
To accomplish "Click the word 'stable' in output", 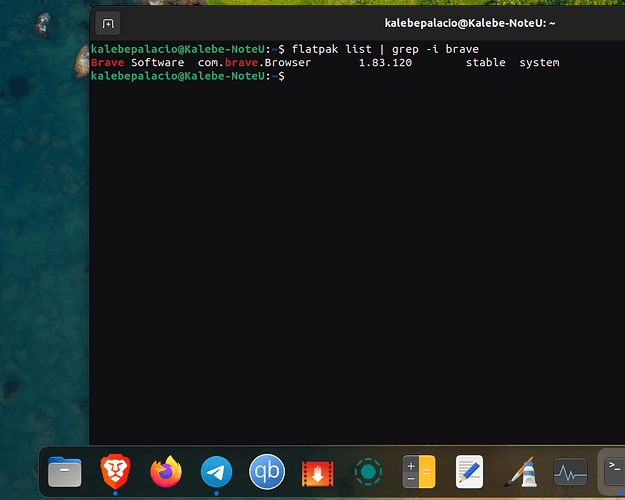I will coord(485,63).
